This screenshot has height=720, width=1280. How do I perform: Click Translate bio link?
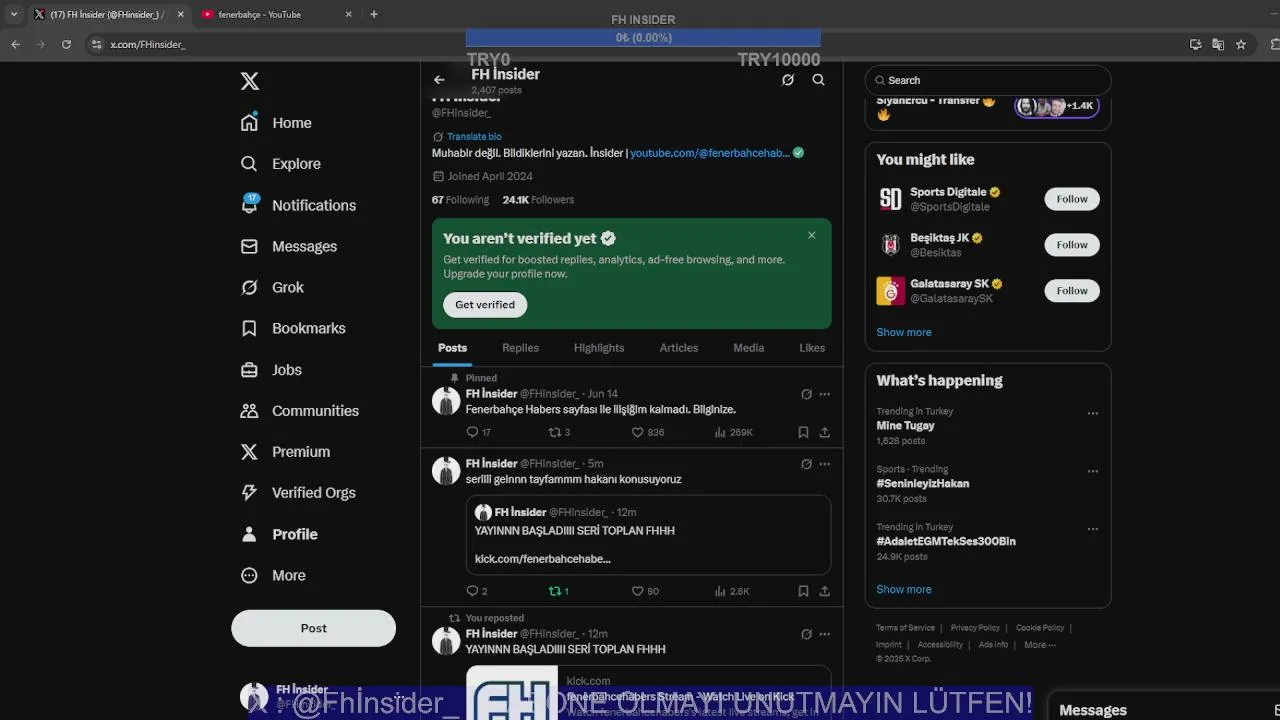point(474,137)
